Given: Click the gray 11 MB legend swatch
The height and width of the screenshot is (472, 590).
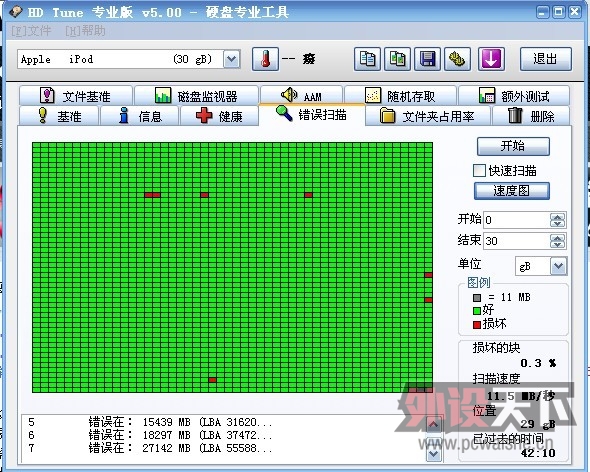Looking at the screenshot, I should 477,298.
